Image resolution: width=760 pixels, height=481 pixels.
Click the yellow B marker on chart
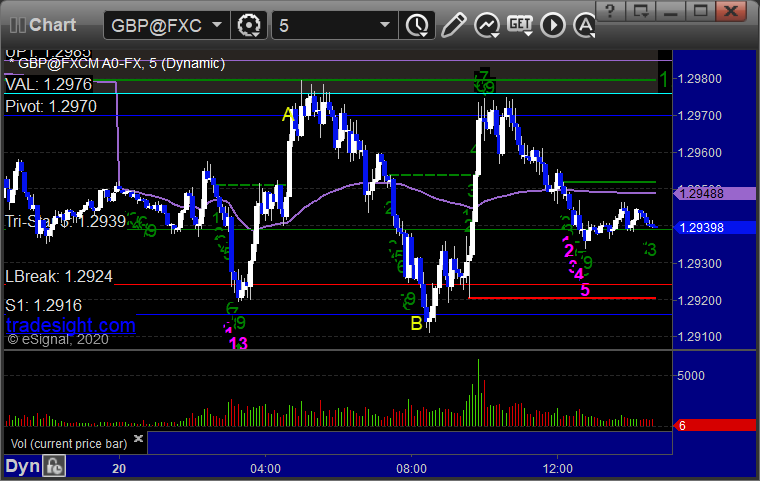[x=416, y=323]
